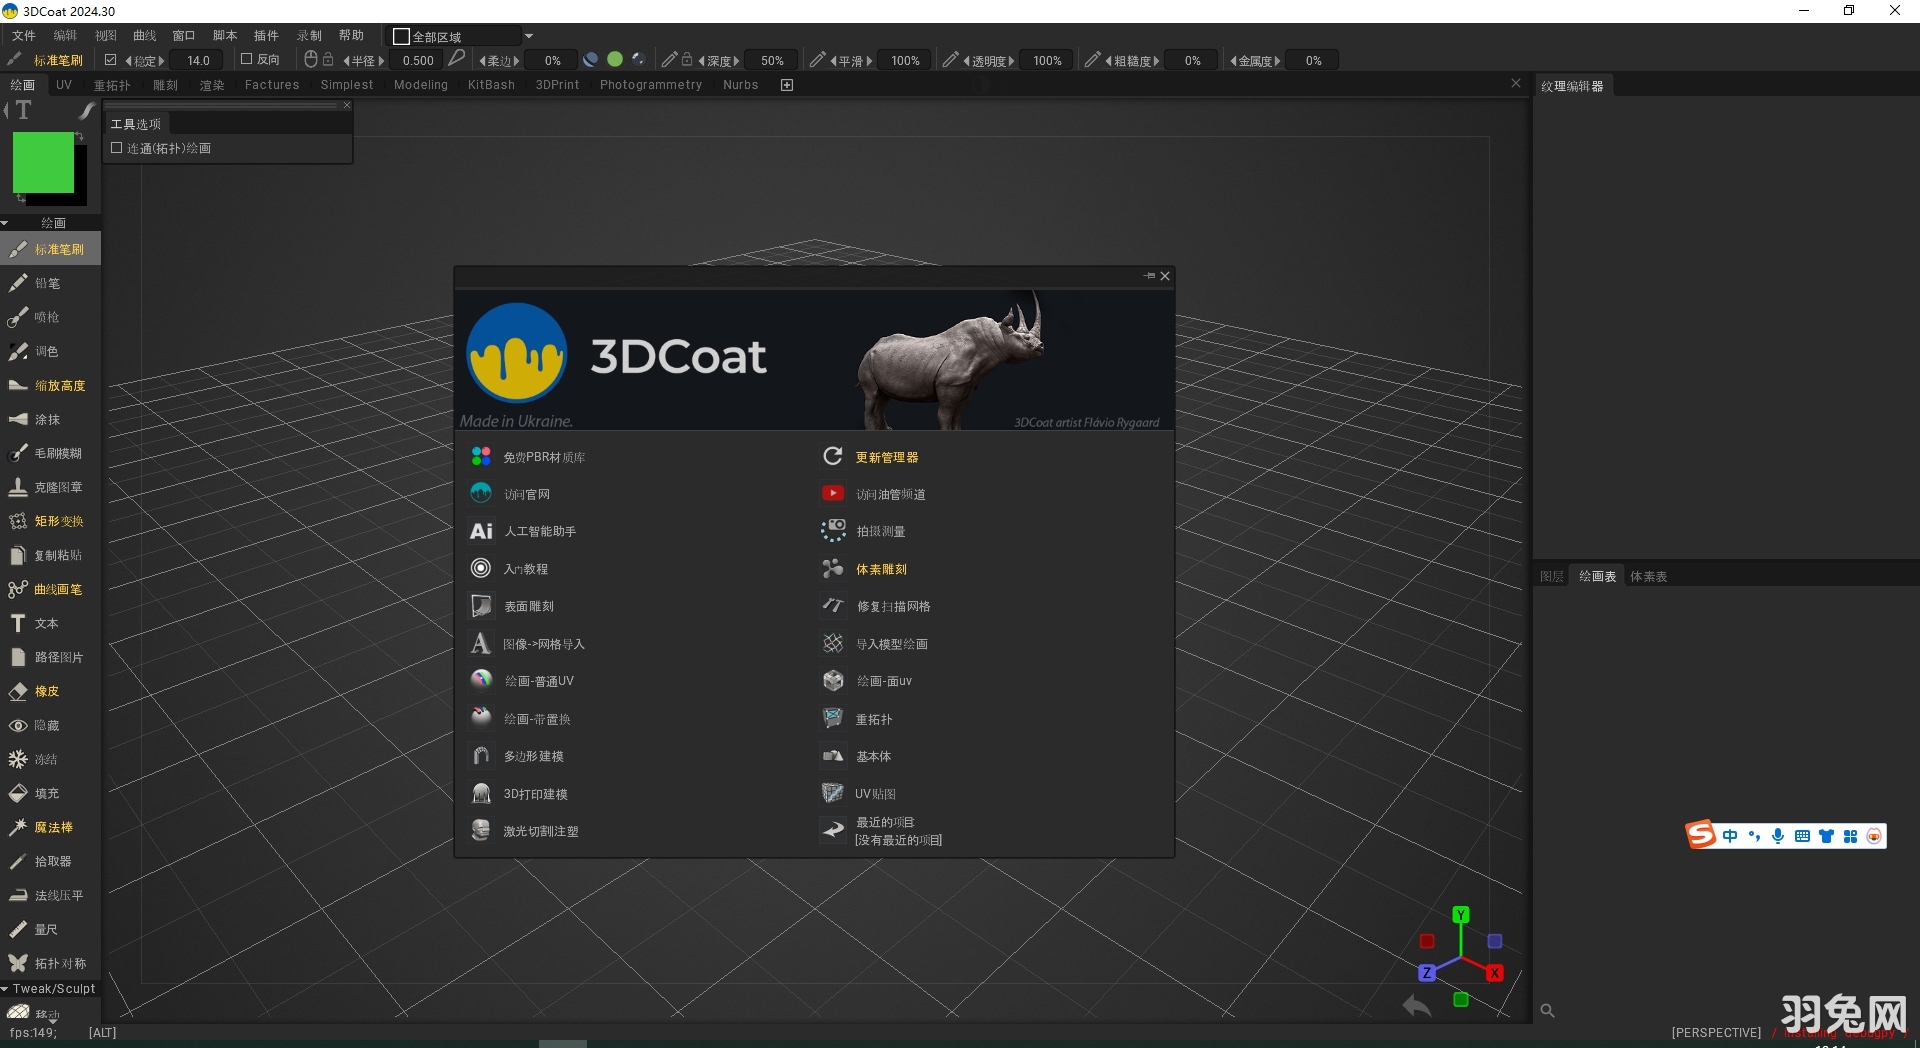
Task: Select the 喷枪 (airbrush) tool
Action: [x=45, y=317]
